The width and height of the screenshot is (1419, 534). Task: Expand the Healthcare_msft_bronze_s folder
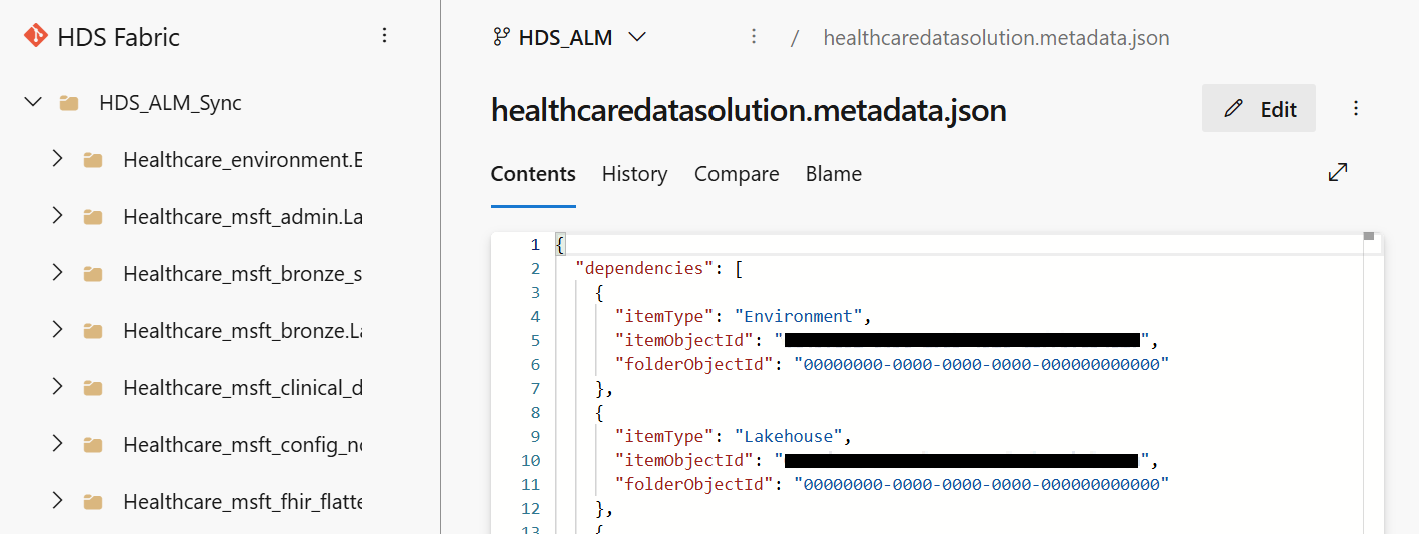click(x=57, y=272)
